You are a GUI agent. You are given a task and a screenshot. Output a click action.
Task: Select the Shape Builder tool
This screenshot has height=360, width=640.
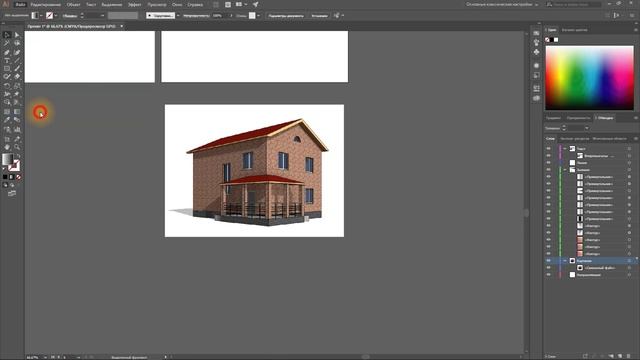pyautogui.click(x=7, y=102)
